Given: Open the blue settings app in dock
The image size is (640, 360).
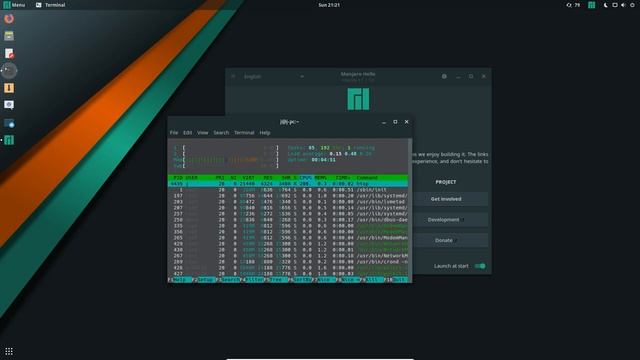Looking at the screenshot, I should pos(9,123).
